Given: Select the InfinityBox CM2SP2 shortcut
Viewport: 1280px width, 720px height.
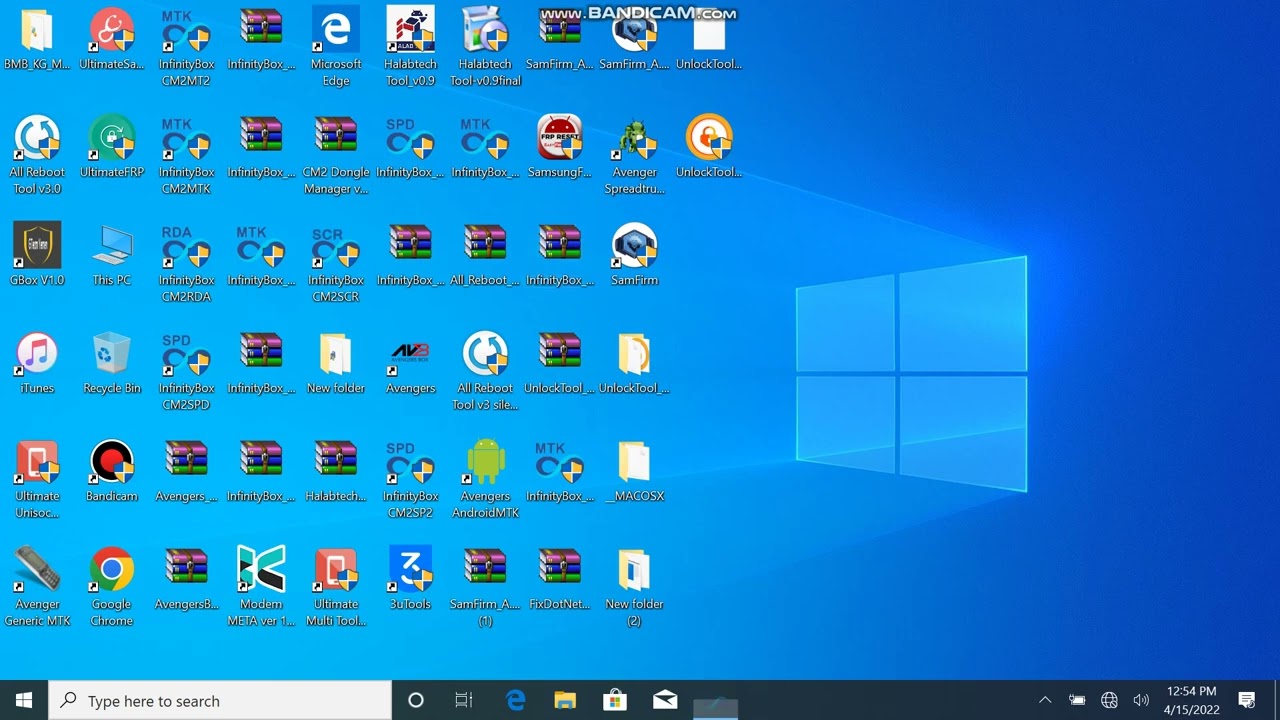Looking at the screenshot, I should point(410,462).
